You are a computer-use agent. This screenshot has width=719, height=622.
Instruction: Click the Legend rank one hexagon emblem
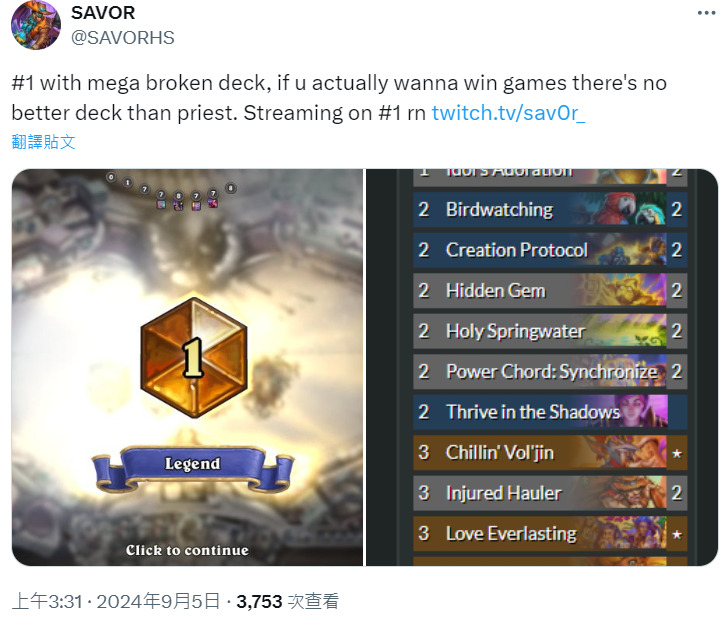coord(194,358)
